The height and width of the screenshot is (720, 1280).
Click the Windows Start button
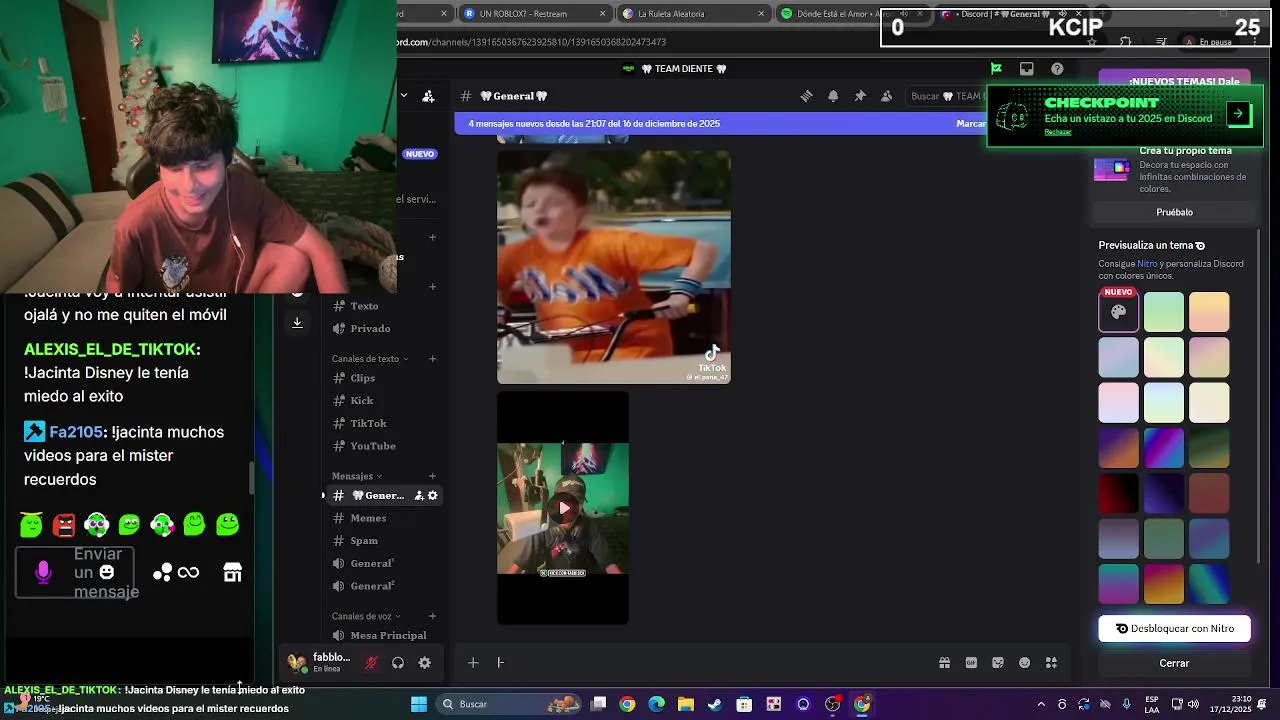[x=419, y=704]
